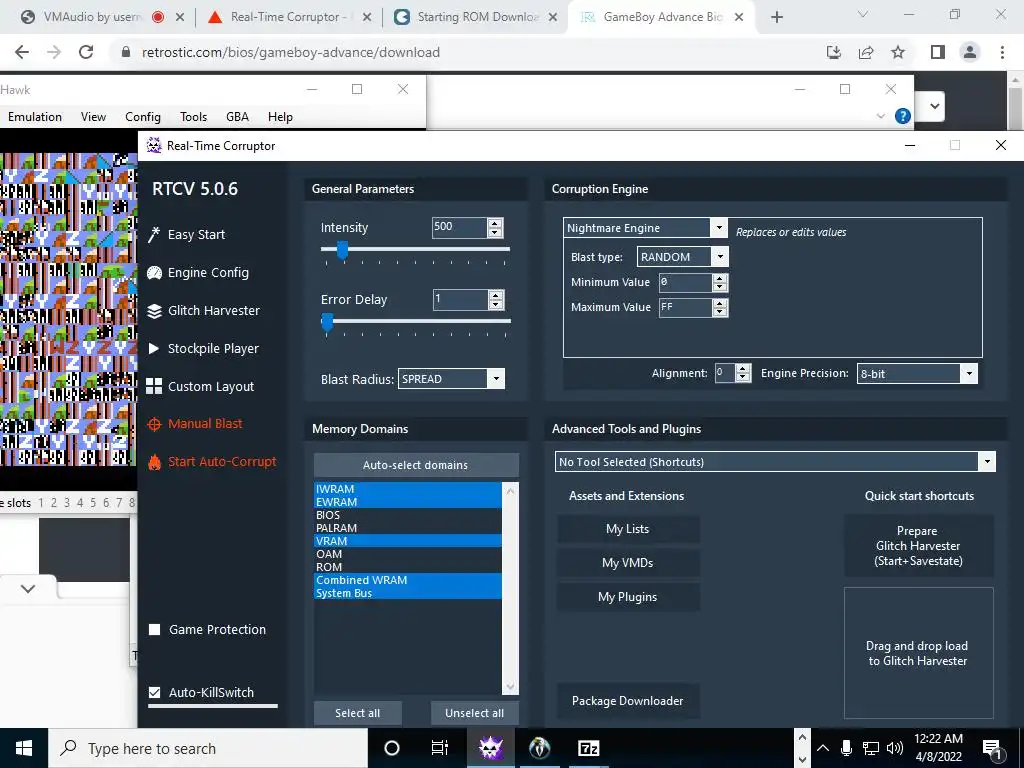Open Cortana circle on taskbar
The height and width of the screenshot is (768, 1024).
pos(392,748)
